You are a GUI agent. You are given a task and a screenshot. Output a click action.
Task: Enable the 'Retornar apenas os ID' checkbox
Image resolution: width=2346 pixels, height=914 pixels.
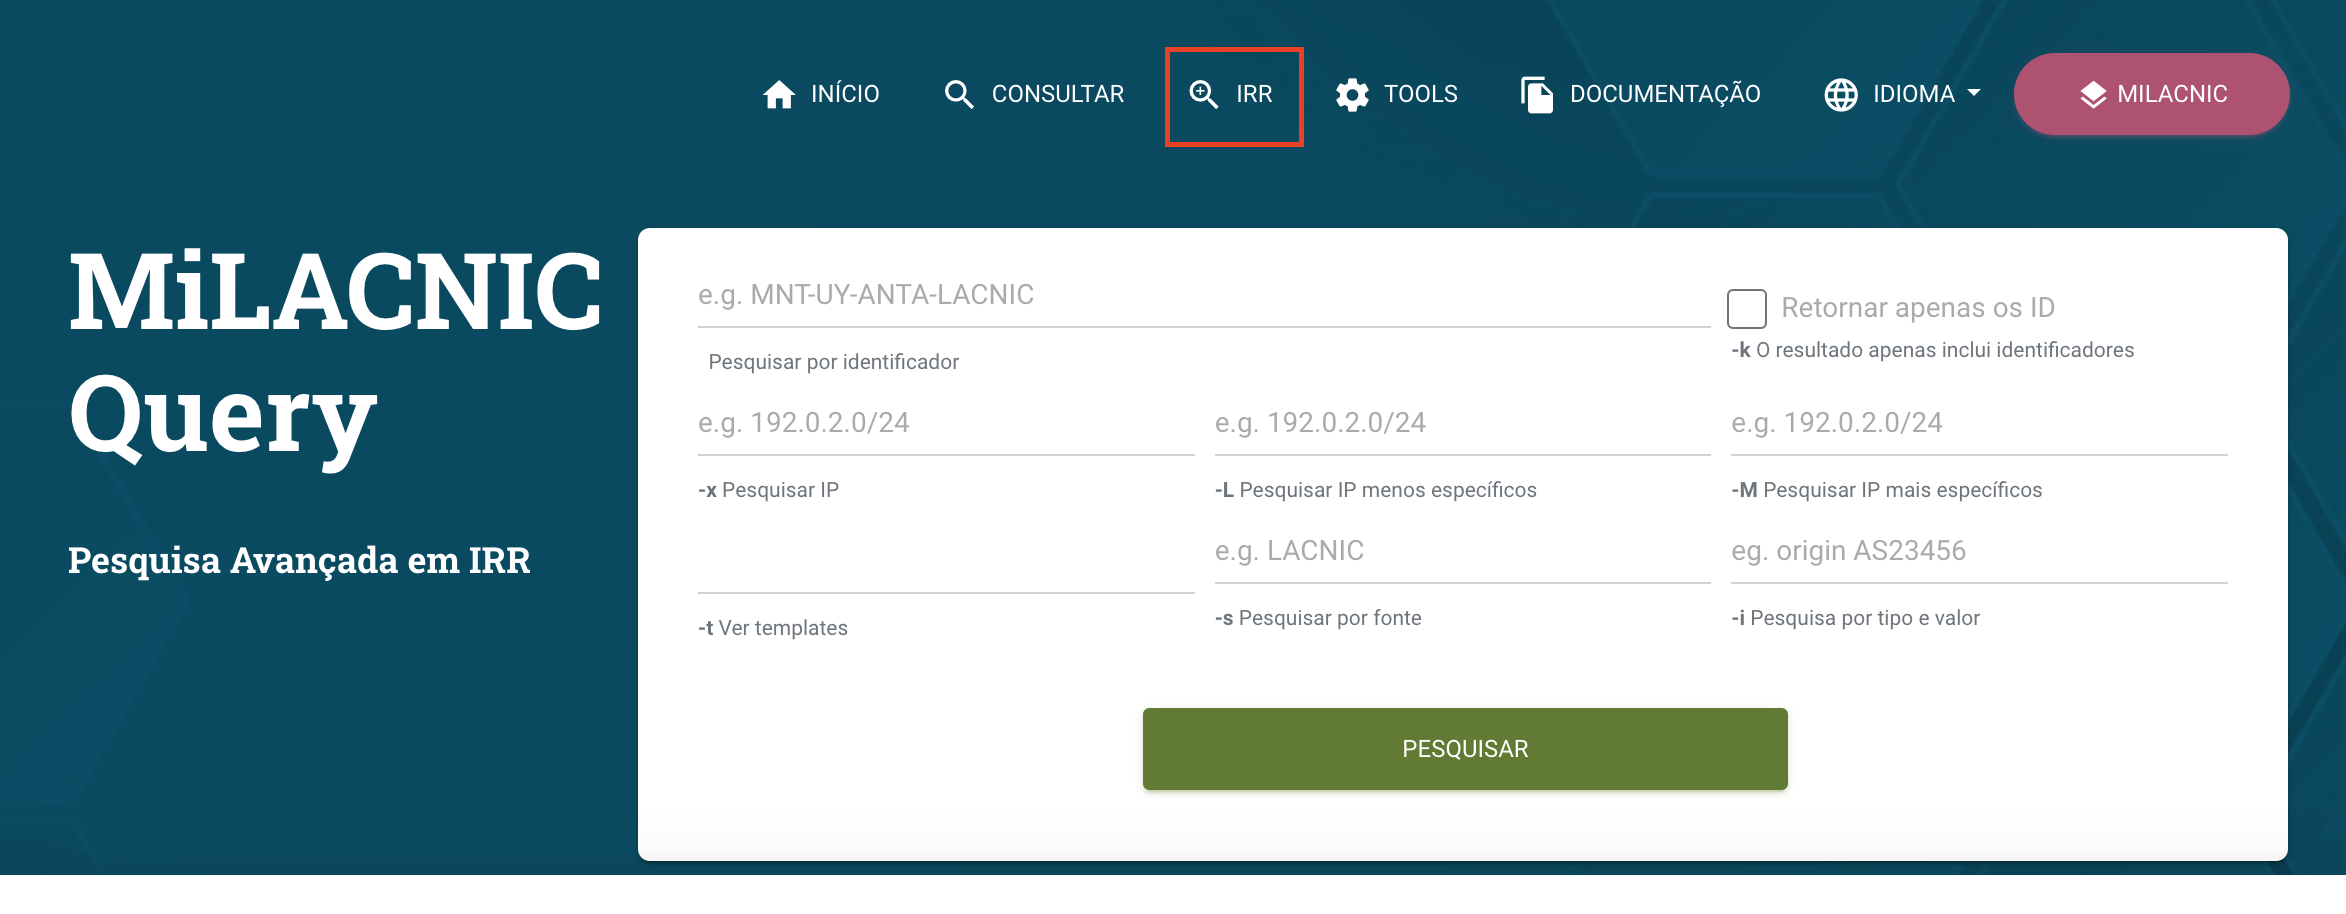[1746, 308]
